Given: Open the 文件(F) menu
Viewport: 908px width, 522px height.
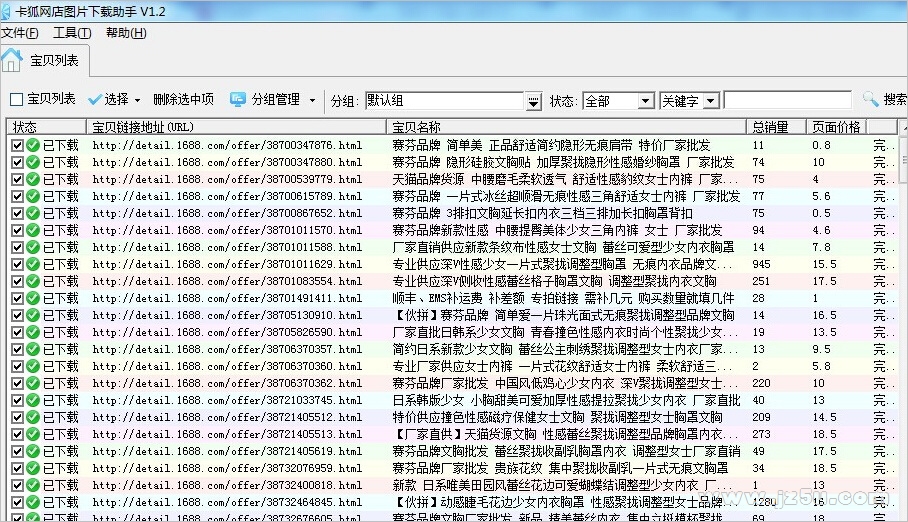Looking at the screenshot, I should 20,33.
